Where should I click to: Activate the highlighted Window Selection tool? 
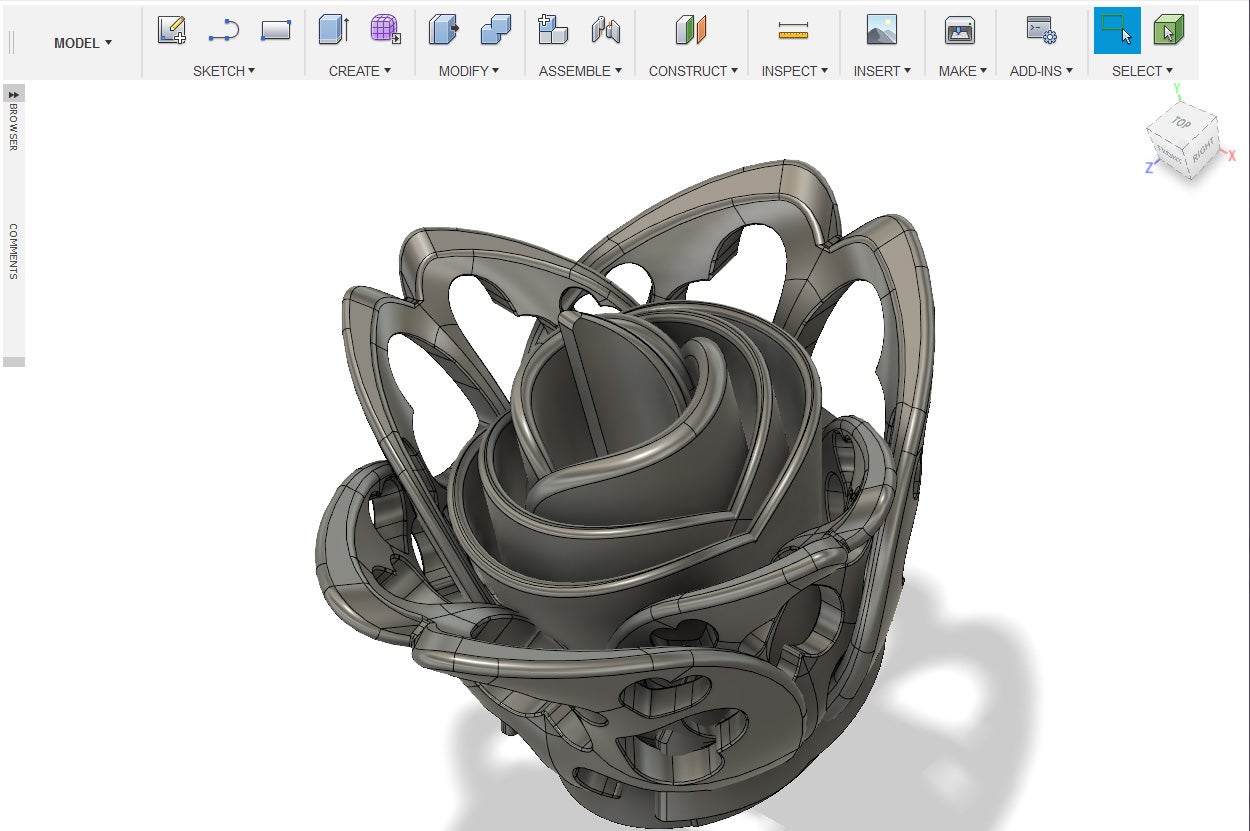[x=1117, y=31]
